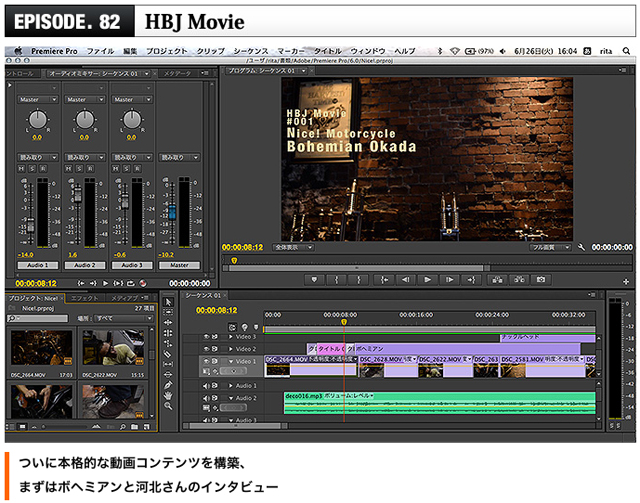640x503 pixels.
Task: Expand Audio 1 track
Action: [x=231, y=385]
